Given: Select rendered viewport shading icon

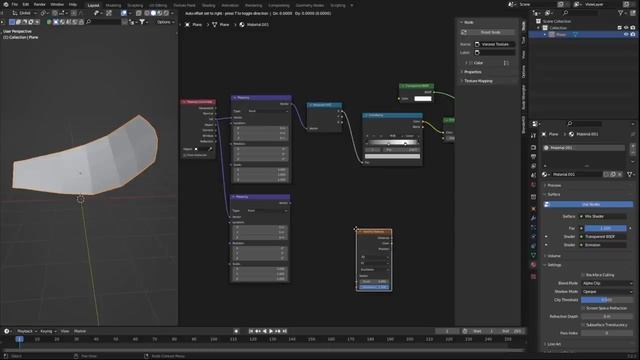Looking at the screenshot, I should point(166,13).
